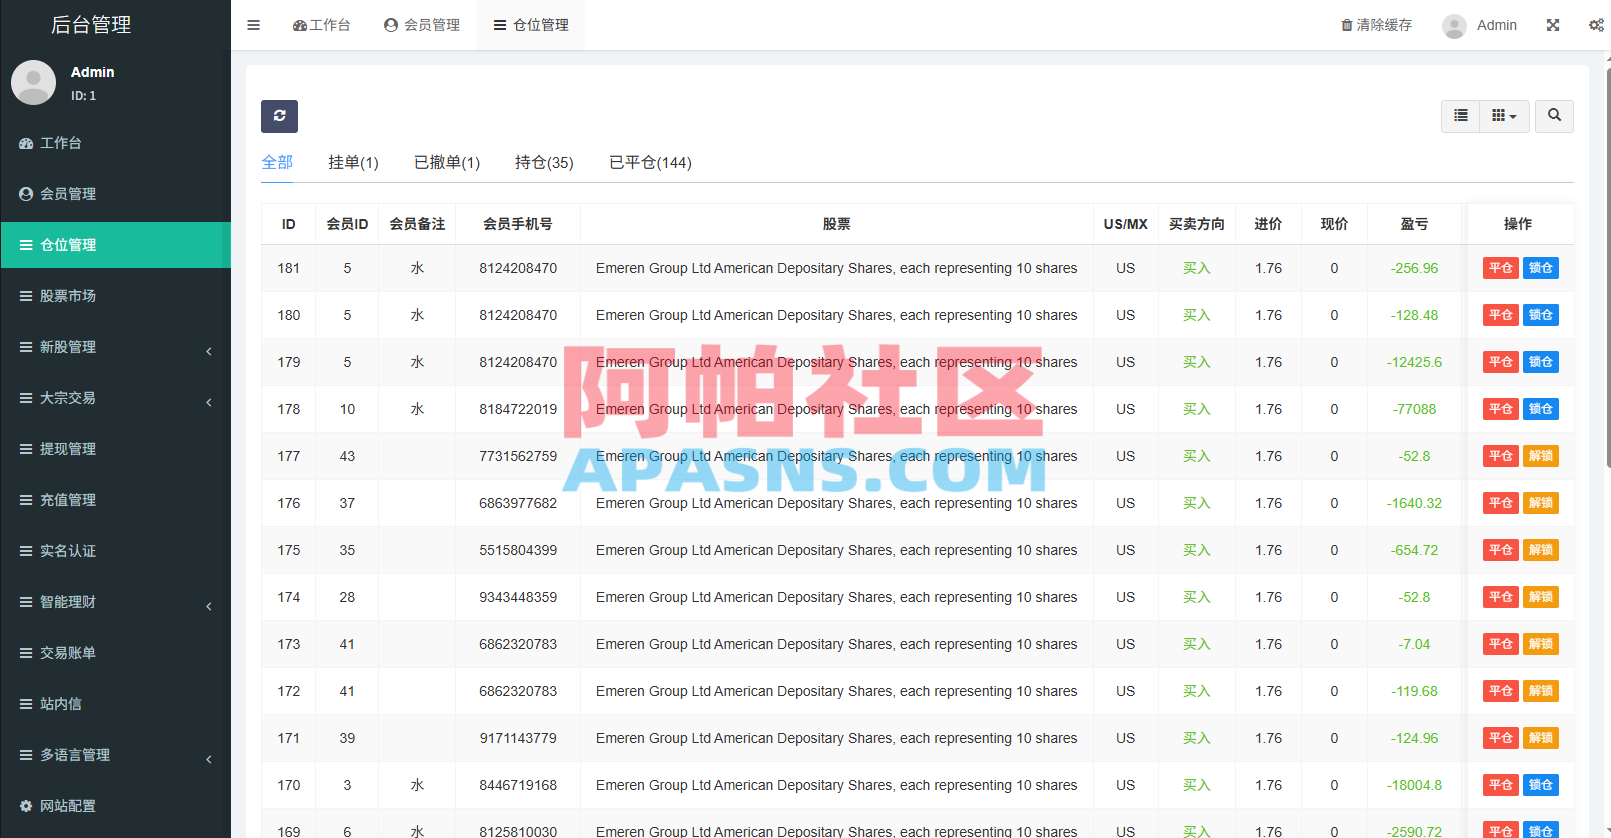Open the columns grid dropdown
The height and width of the screenshot is (838, 1611).
pos(1504,116)
